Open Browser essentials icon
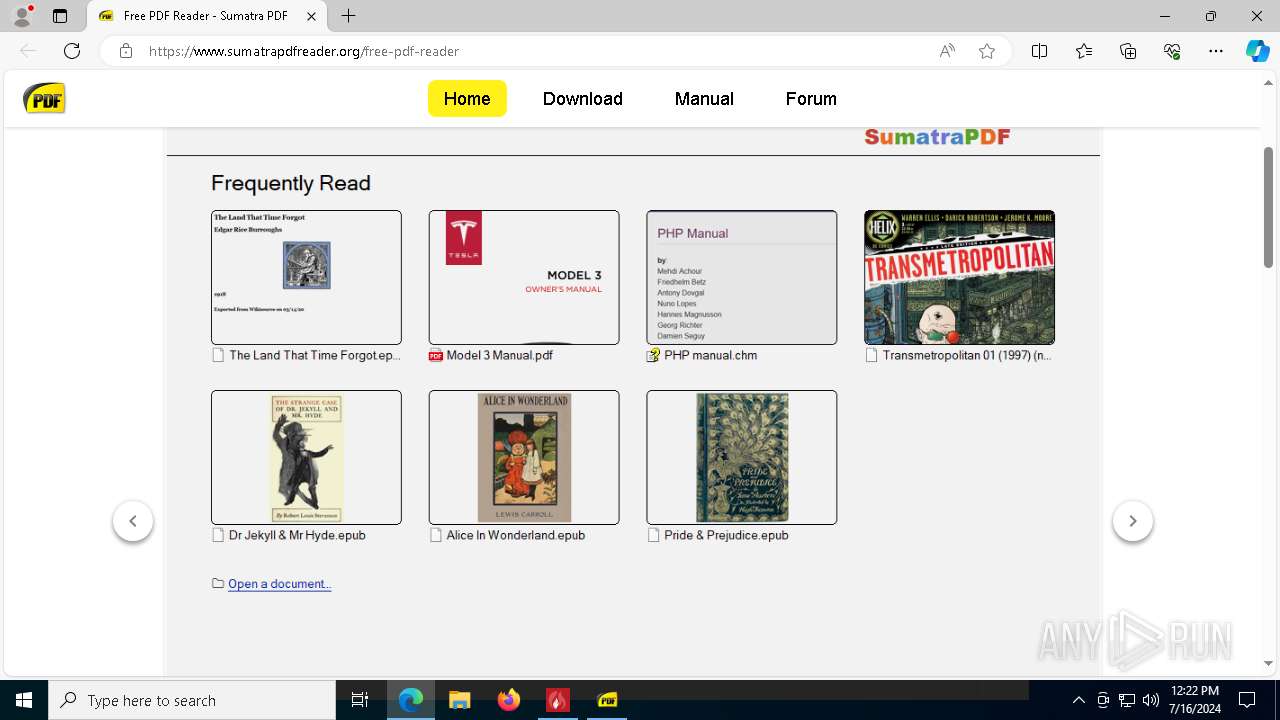1280x720 pixels. [x=1172, y=51]
